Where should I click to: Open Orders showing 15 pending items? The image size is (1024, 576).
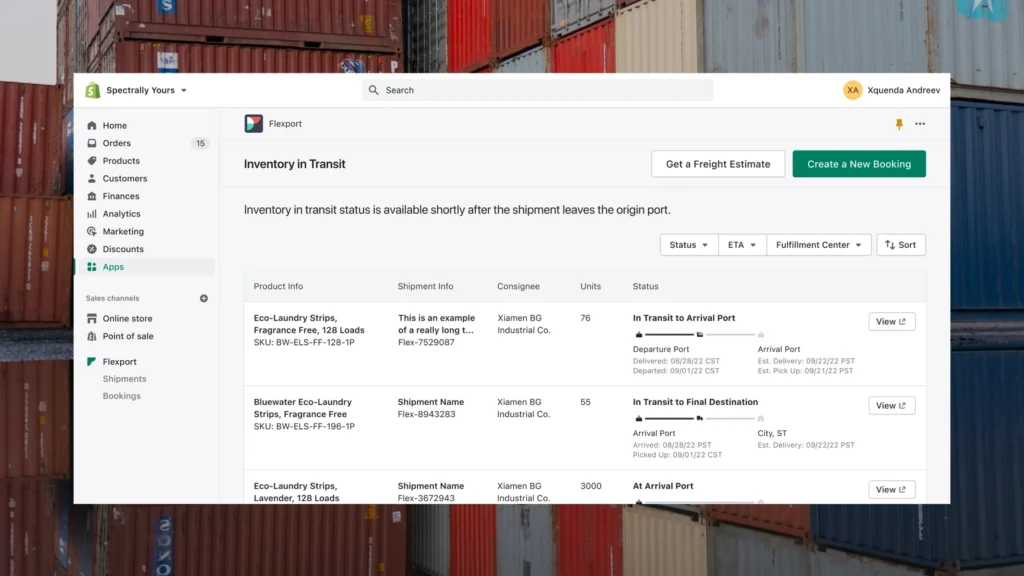[x=118, y=143]
